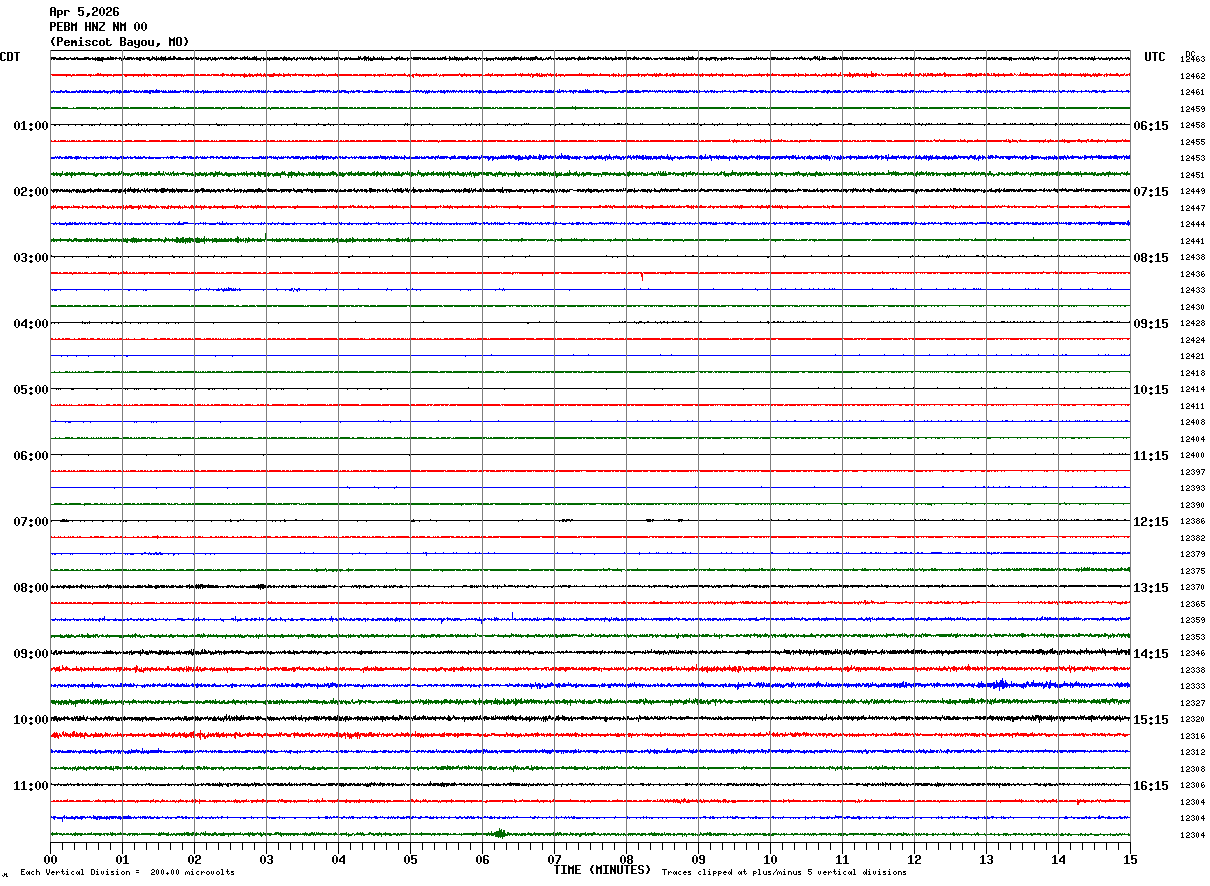The image size is (1210, 886).
Task: Click the '09:00' CDT hour label
Action: point(31,654)
